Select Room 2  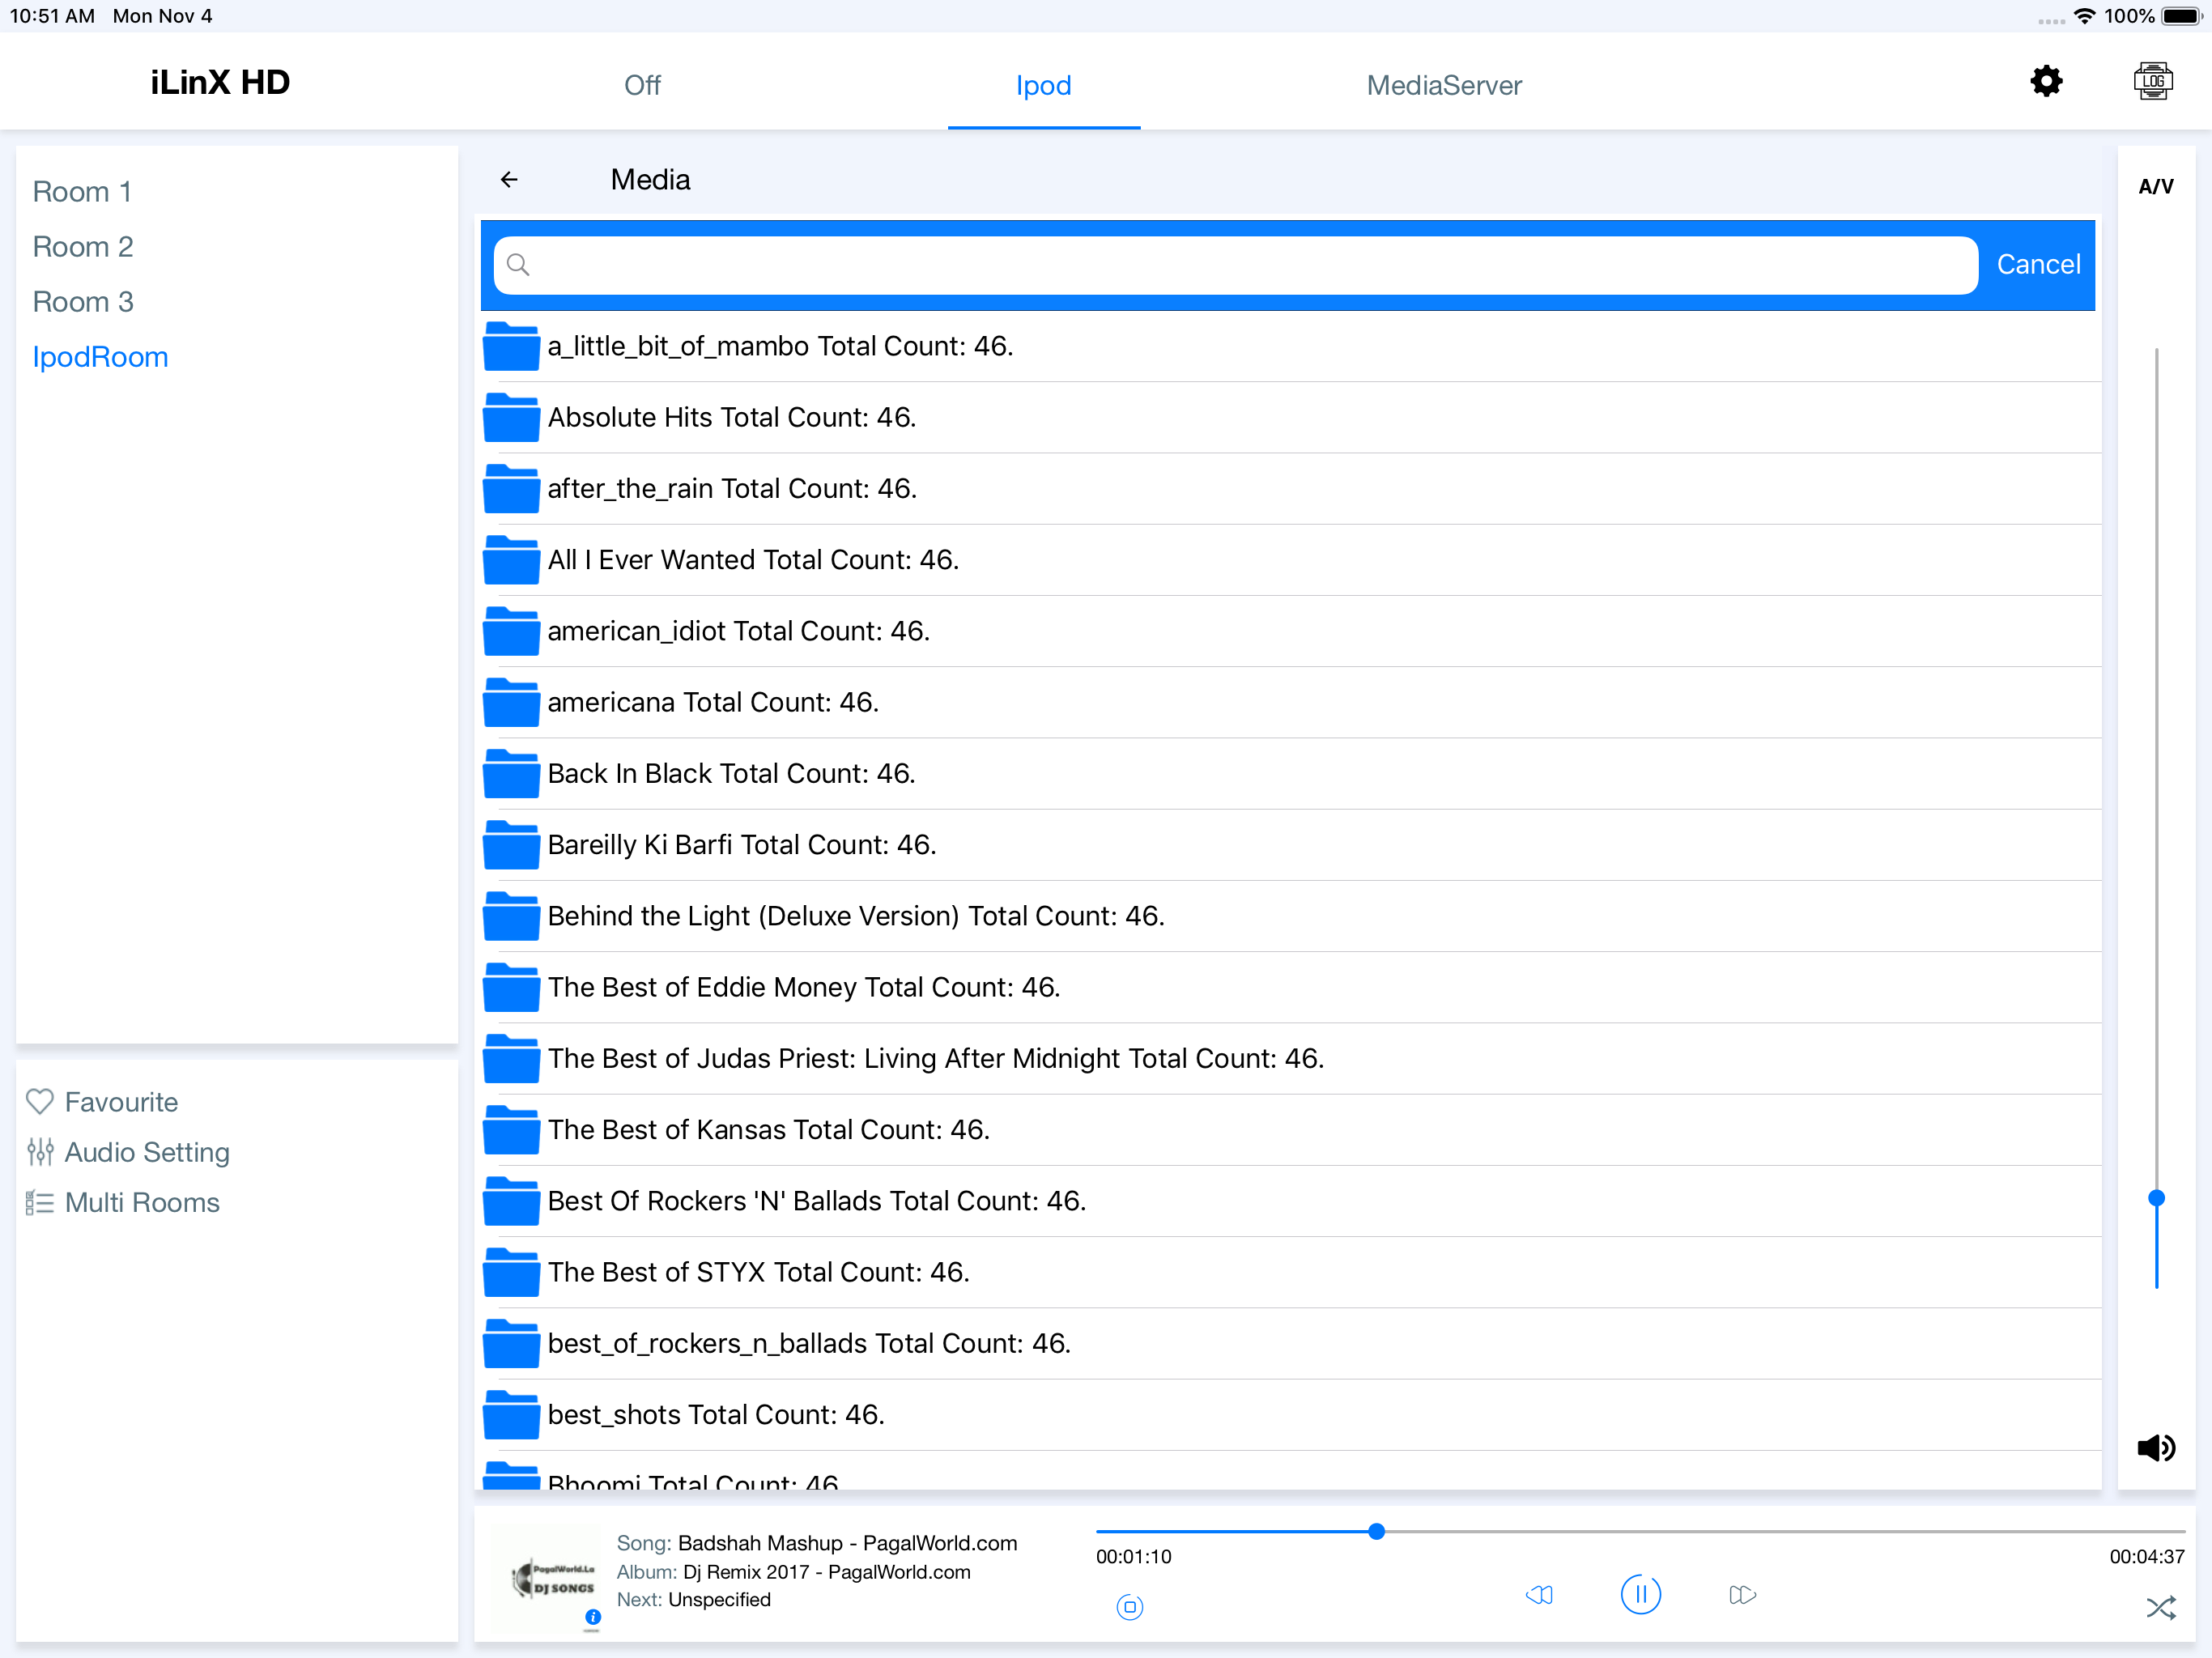tap(83, 247)
